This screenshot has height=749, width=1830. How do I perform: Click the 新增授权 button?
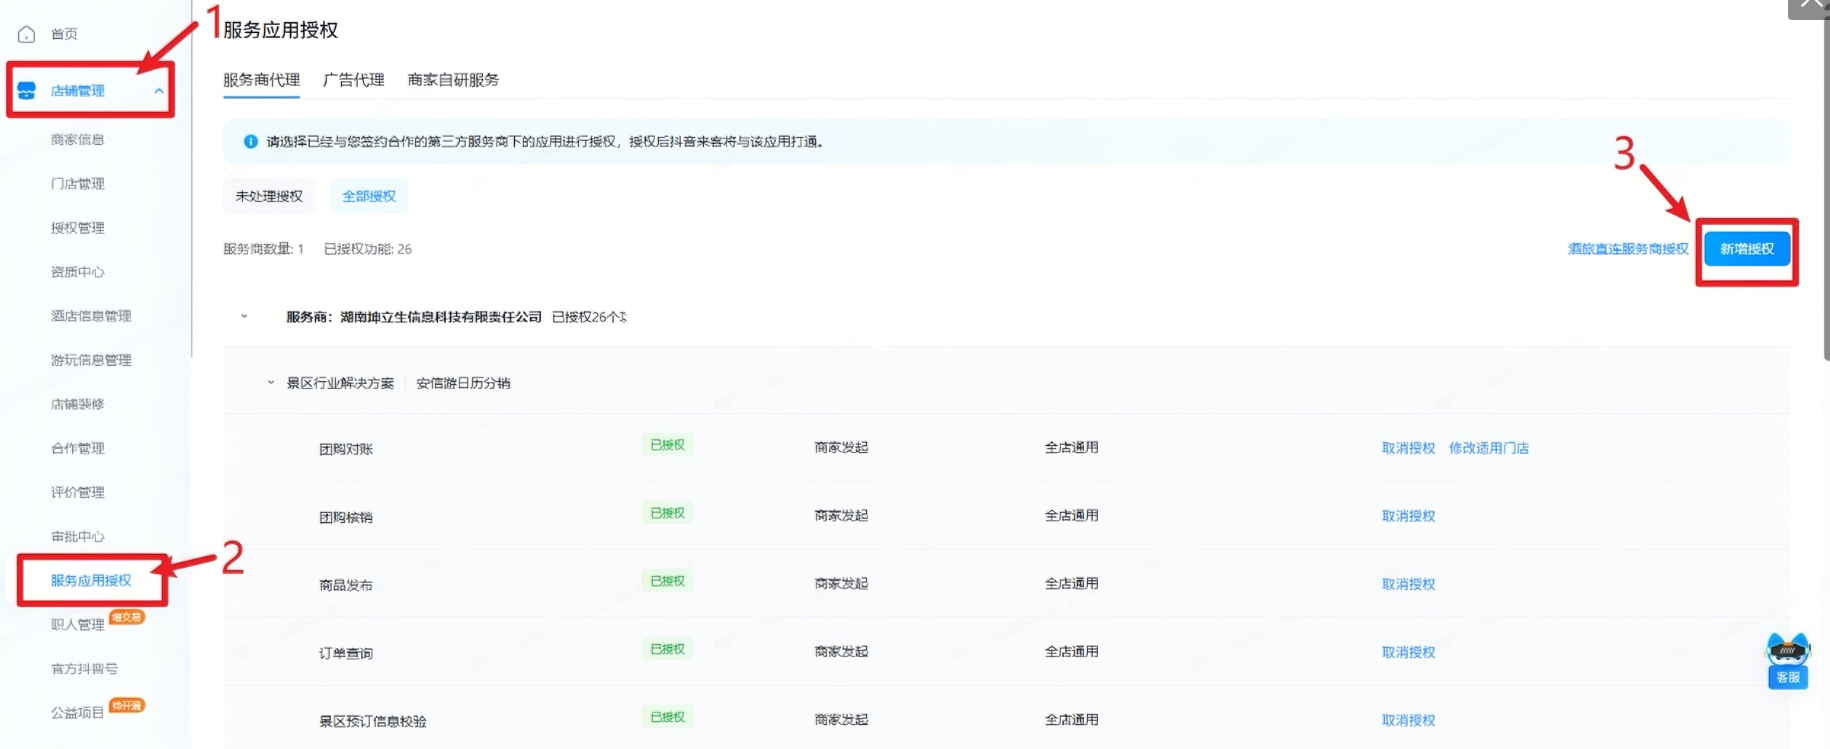click(1747, 249)
